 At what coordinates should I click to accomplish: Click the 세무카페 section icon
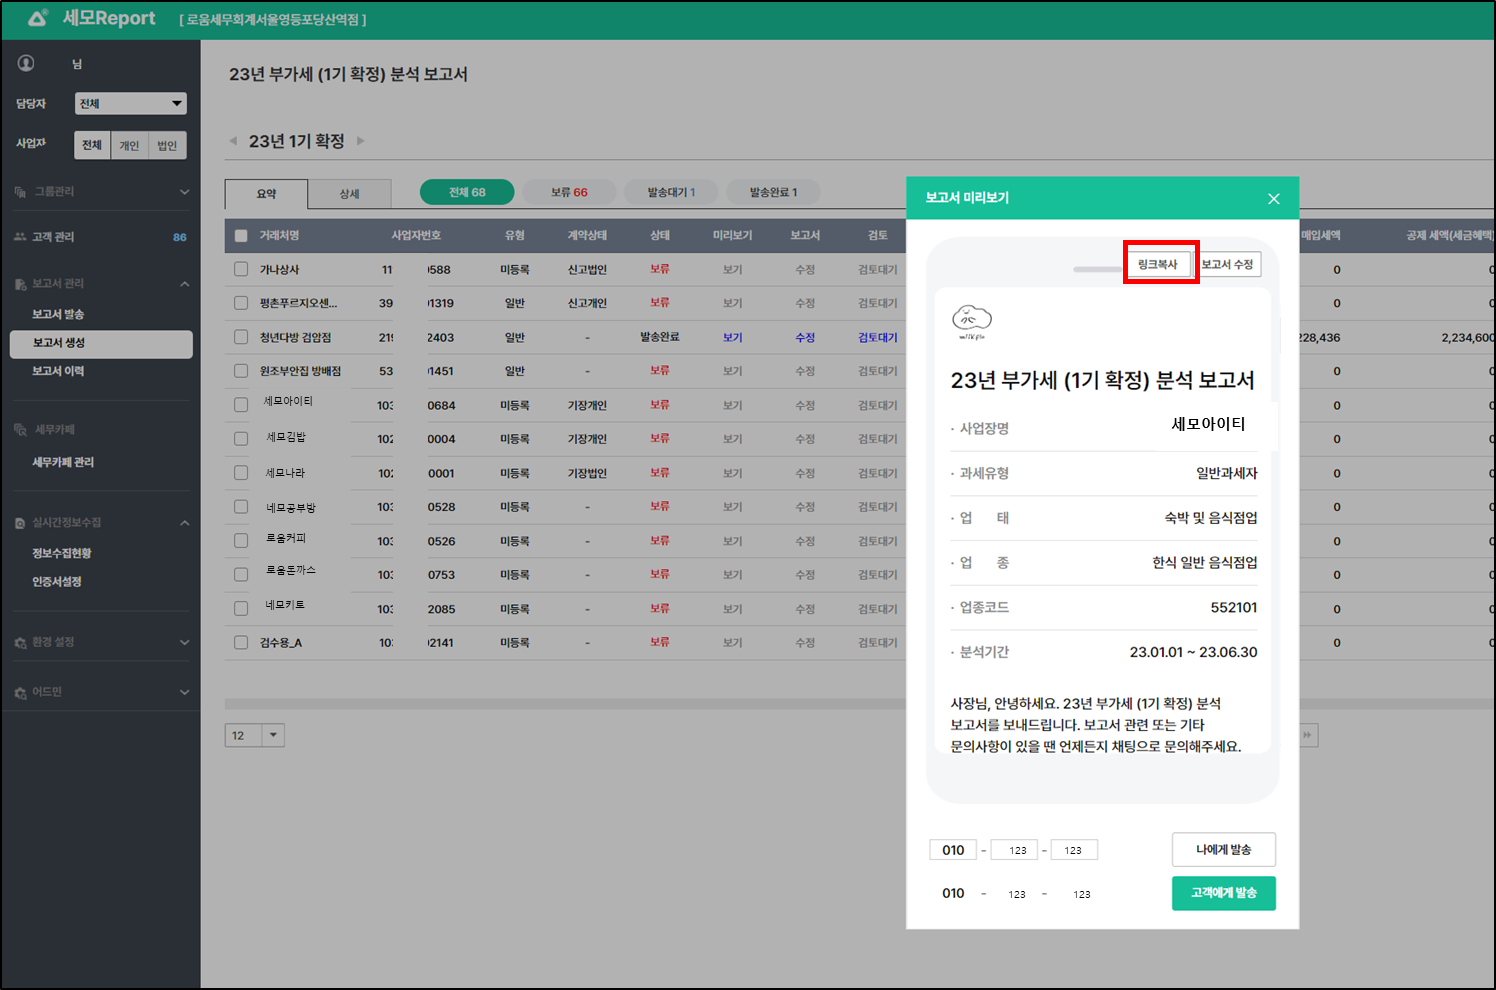coord(20,430)
